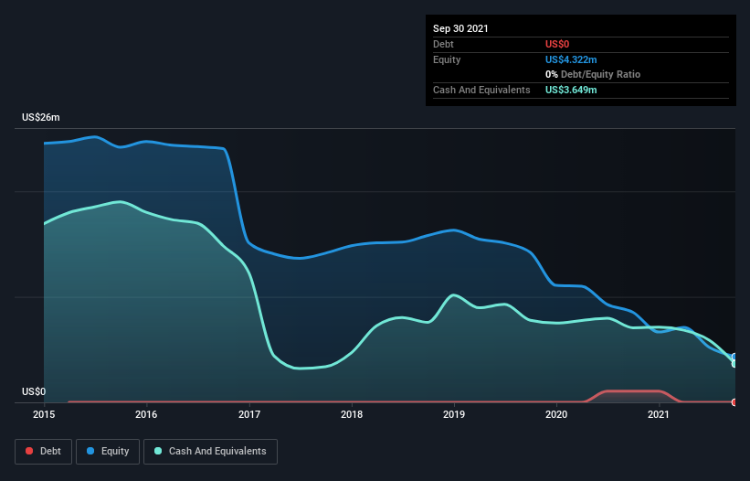Toggle the Equity series in the legend

pyautogui.click(x=106, y=451)
